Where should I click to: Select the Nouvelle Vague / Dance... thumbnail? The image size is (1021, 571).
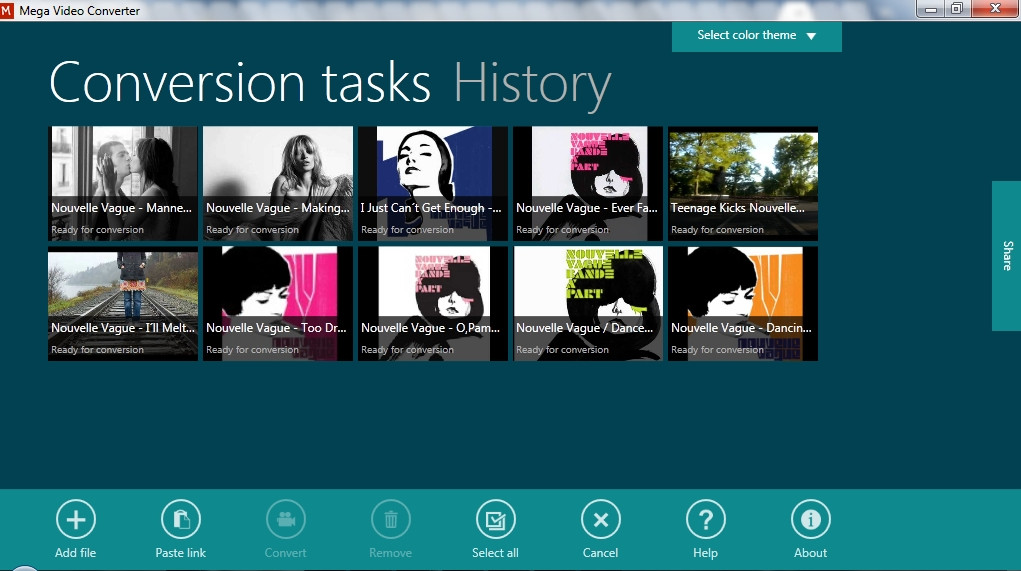[x=588, y=303]
